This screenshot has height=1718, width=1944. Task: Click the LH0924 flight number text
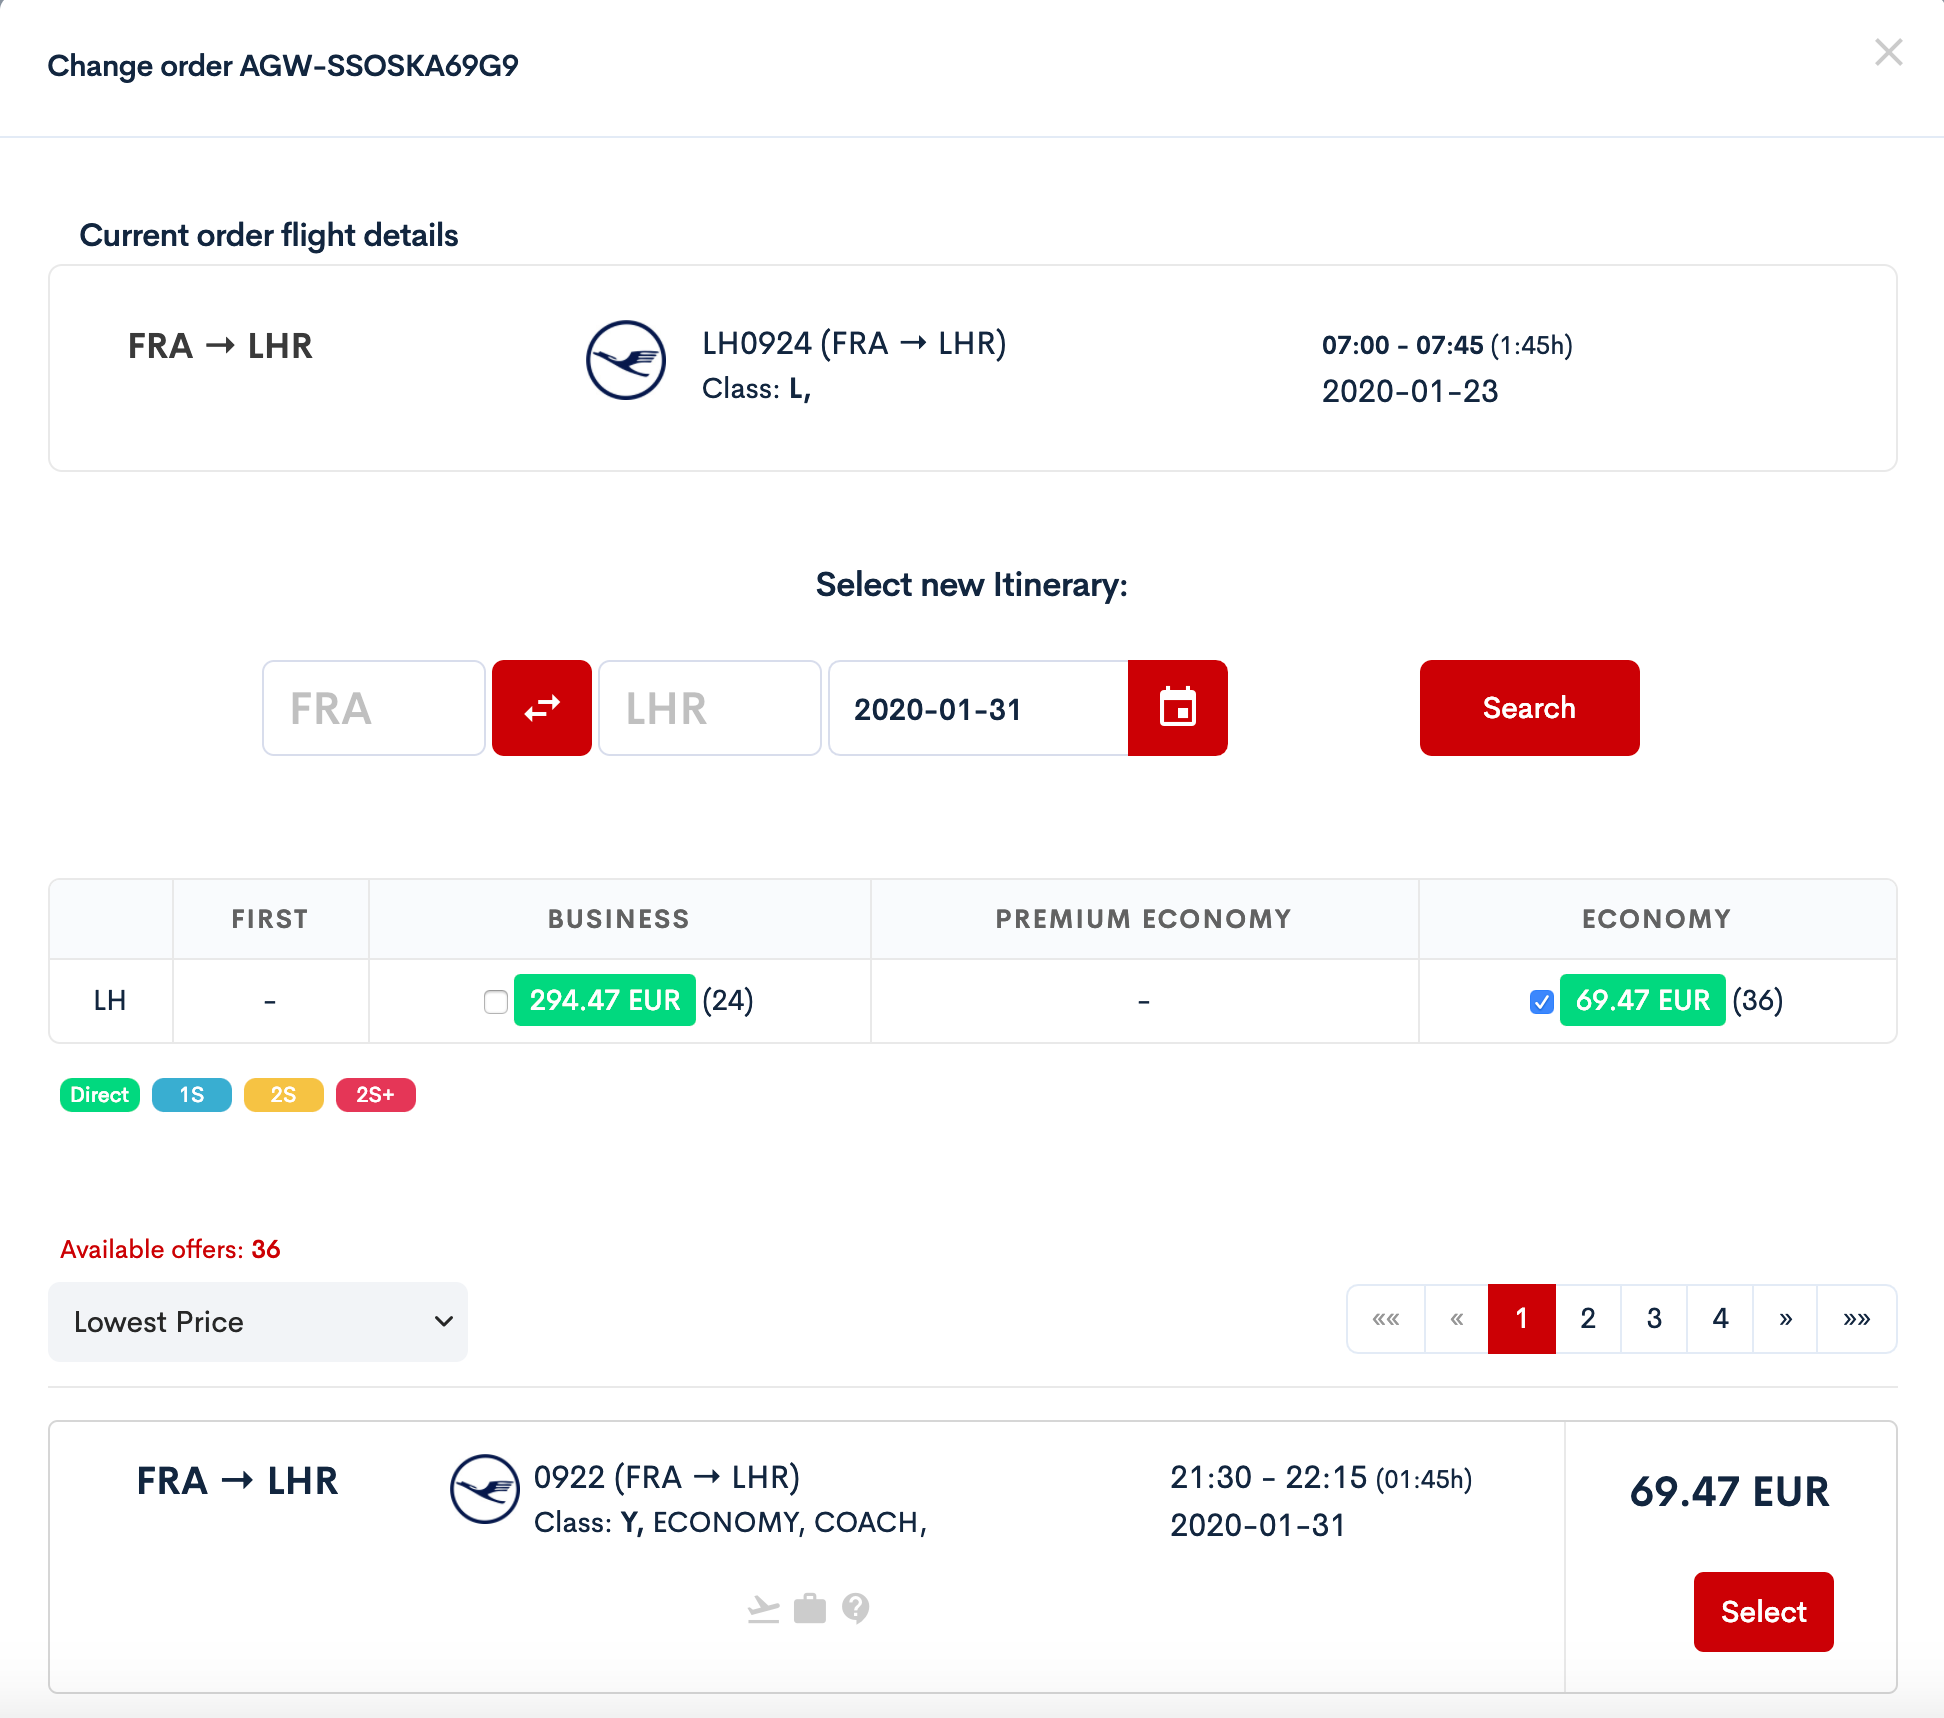[x=757, y=343]
